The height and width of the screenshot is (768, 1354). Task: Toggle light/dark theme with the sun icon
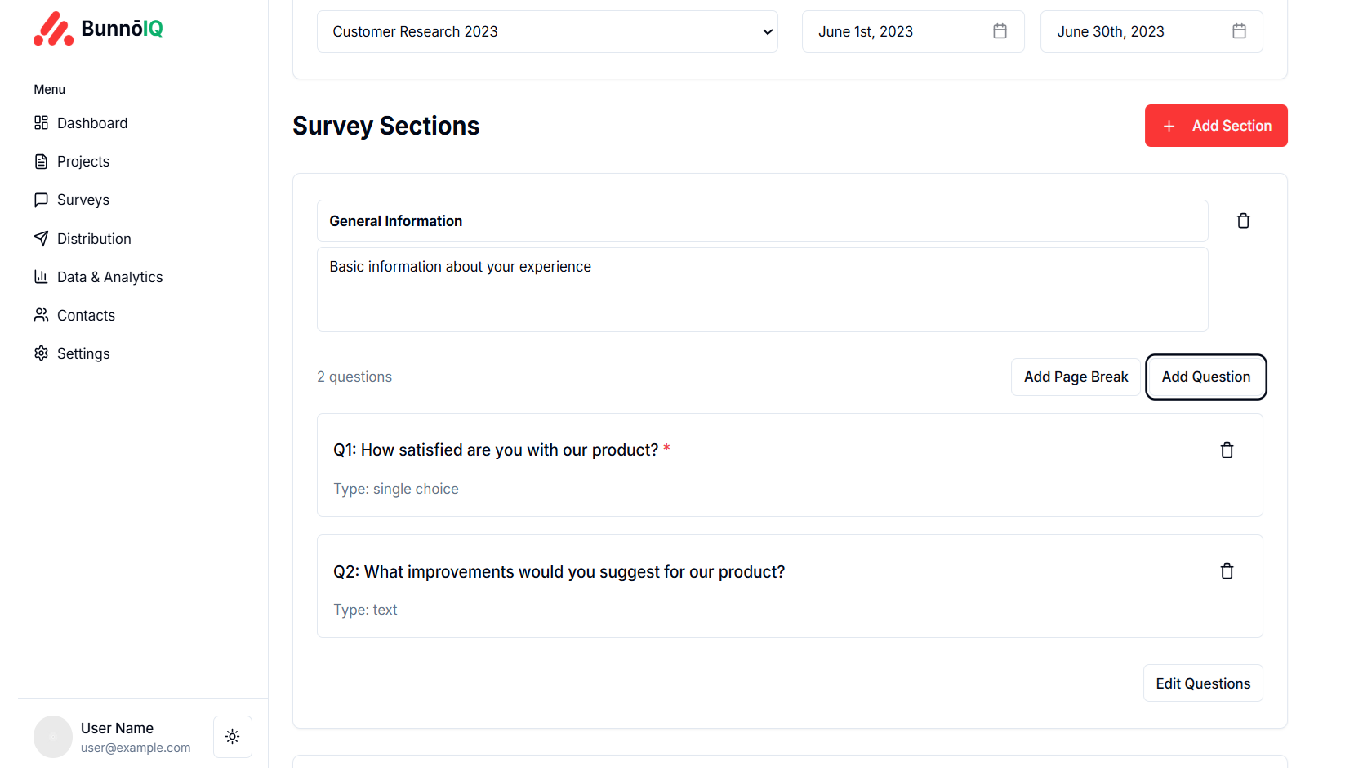click(x=232, y=736)
